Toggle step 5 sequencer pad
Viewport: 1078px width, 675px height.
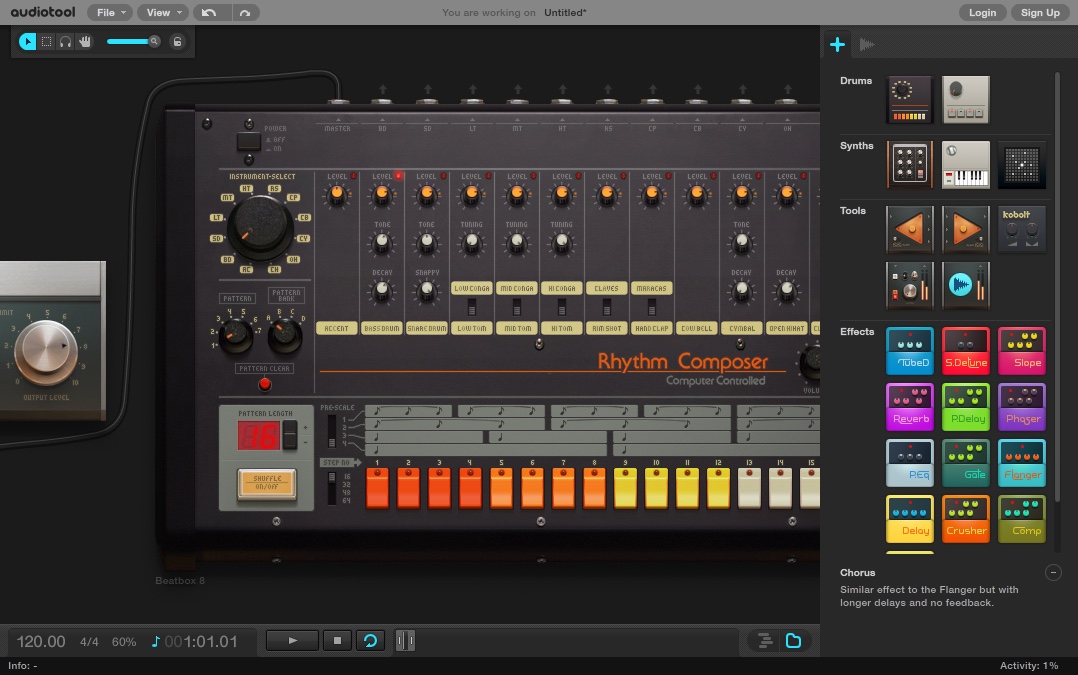[x=501, y=488]
